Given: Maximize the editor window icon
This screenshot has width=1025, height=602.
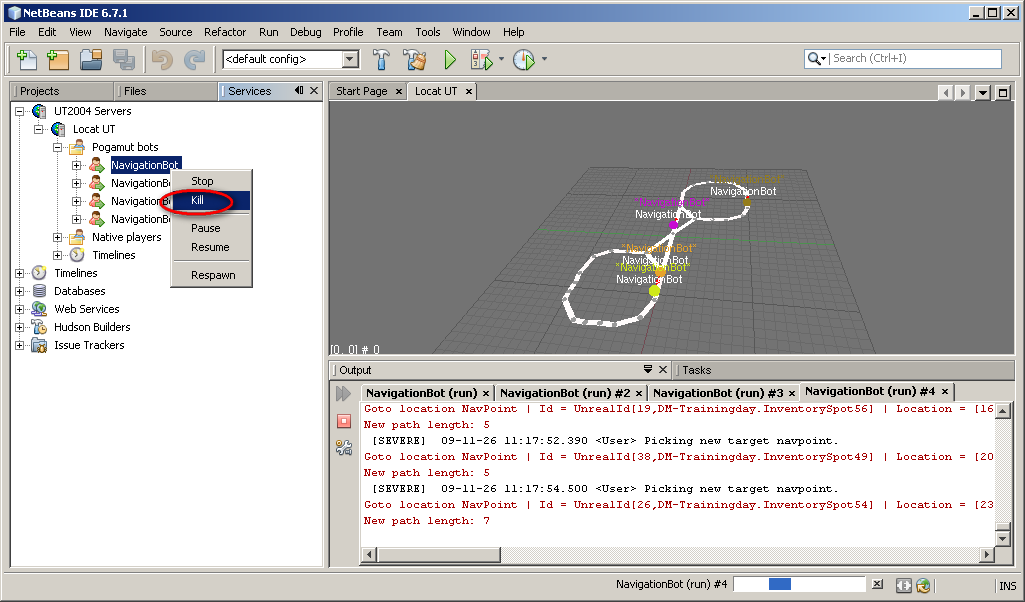Looking at the screenshot, I should [1003, 93].
